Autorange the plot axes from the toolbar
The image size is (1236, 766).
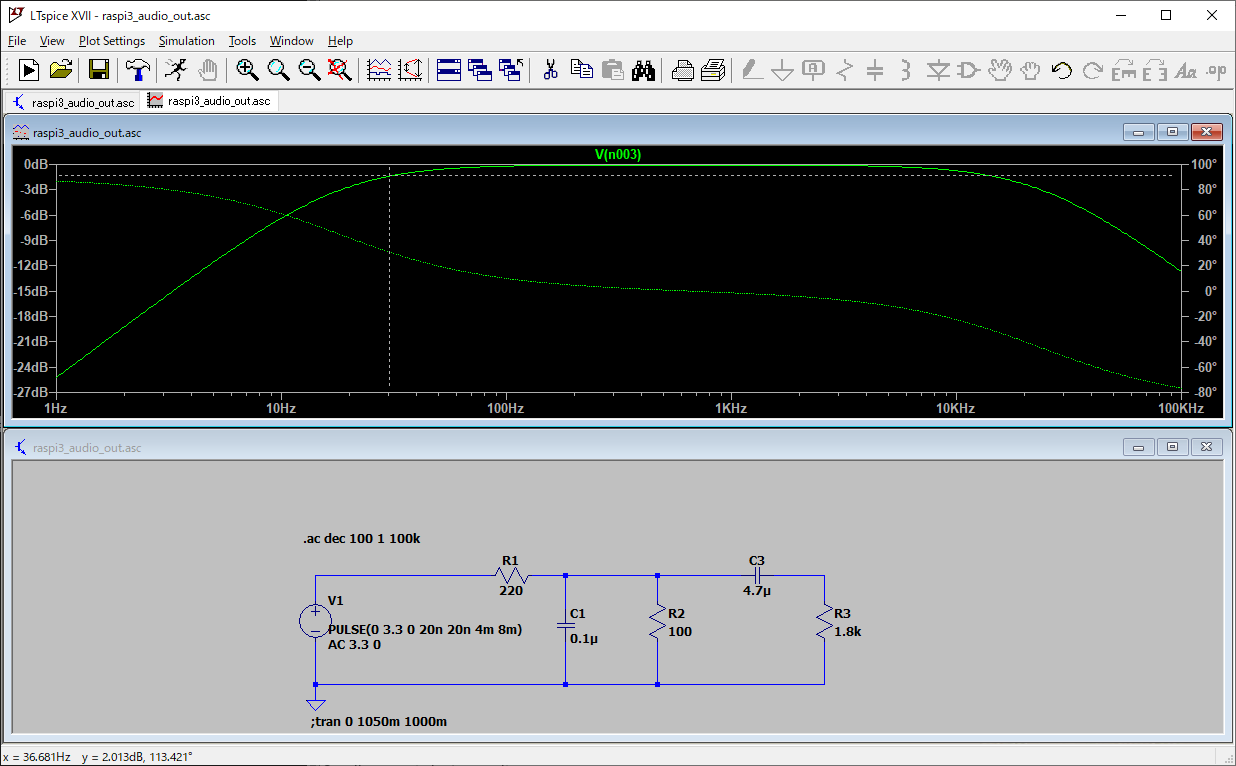(x=410, y=70)
